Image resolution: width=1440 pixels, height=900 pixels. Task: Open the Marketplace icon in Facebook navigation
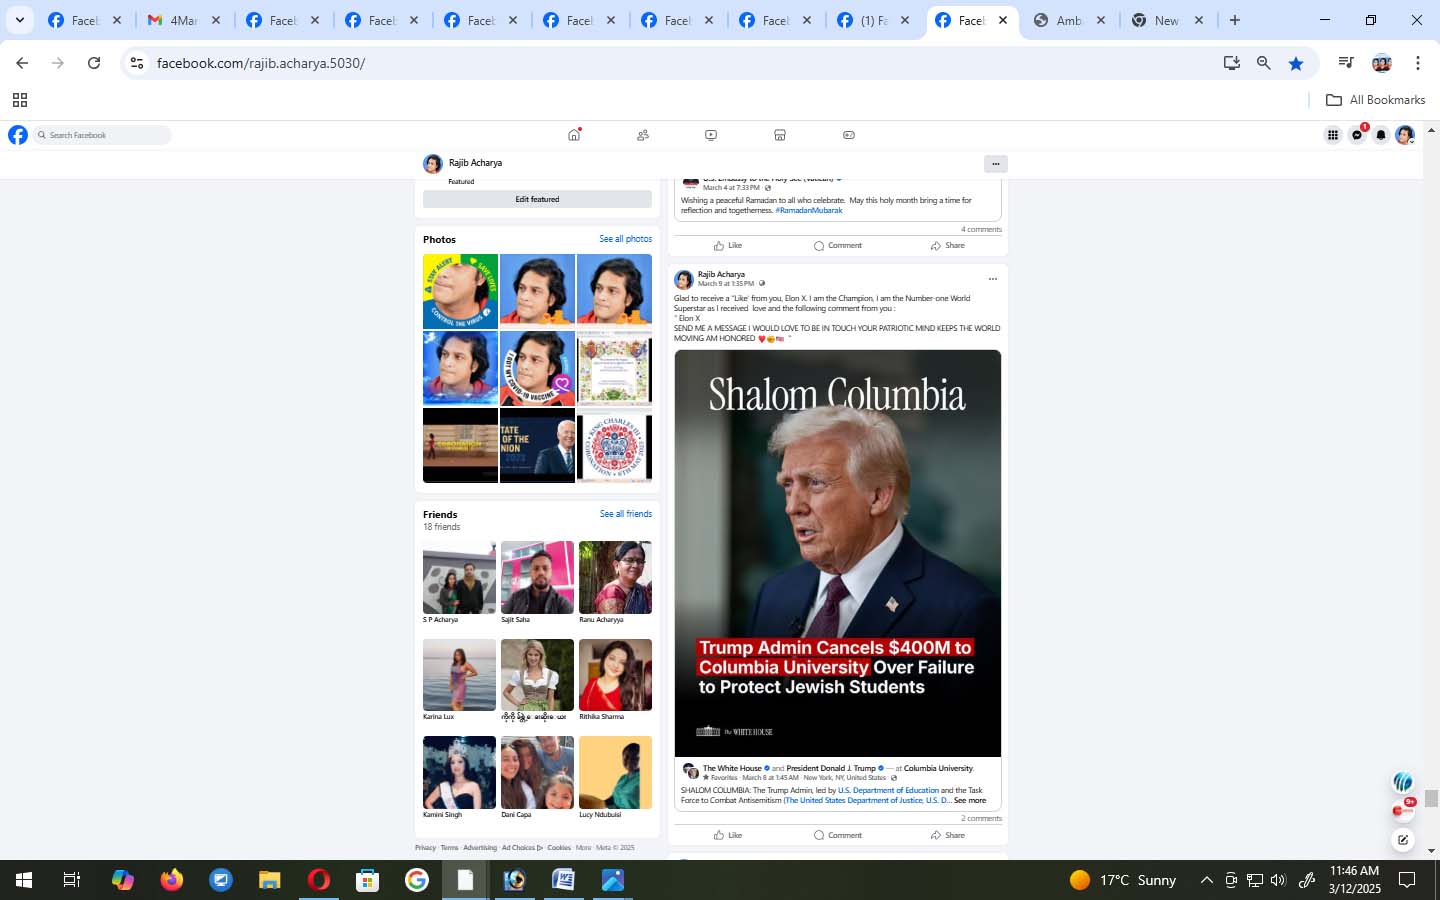pos(780,135)
